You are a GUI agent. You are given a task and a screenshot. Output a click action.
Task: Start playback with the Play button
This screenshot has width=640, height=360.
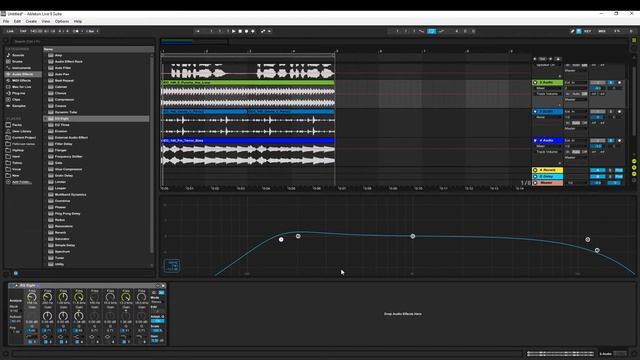coord(233,31)
